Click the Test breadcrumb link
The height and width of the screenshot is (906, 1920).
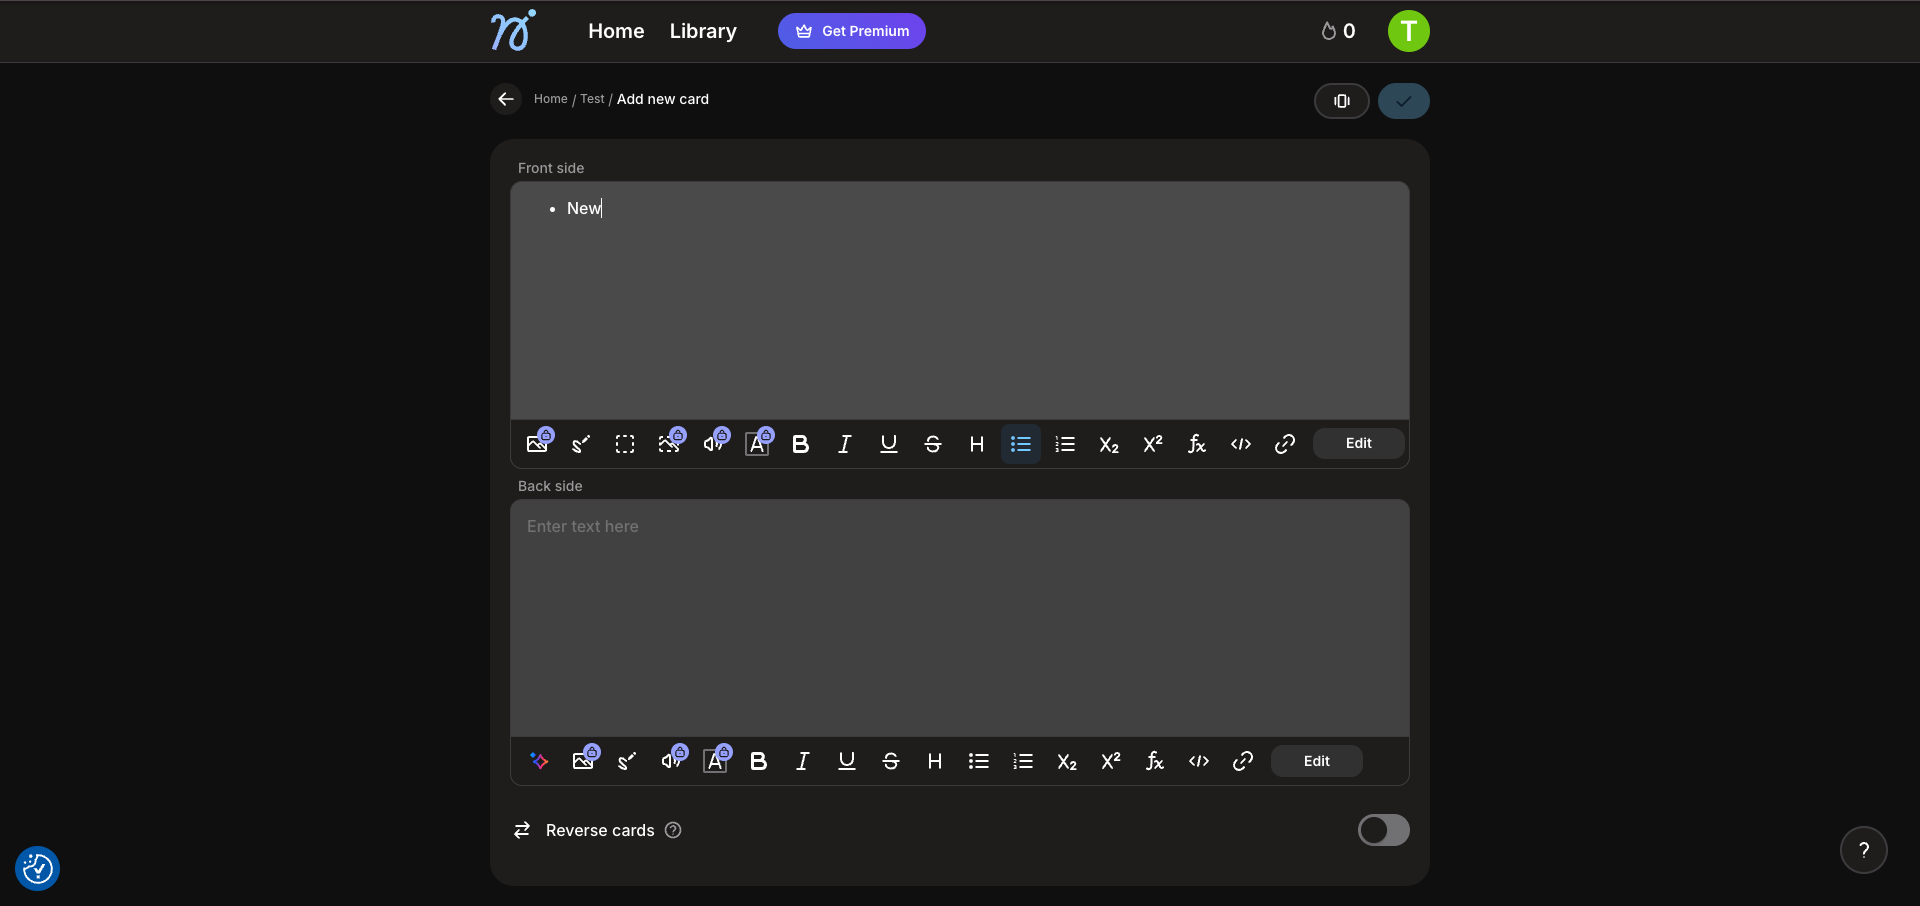tap(592, 99)
